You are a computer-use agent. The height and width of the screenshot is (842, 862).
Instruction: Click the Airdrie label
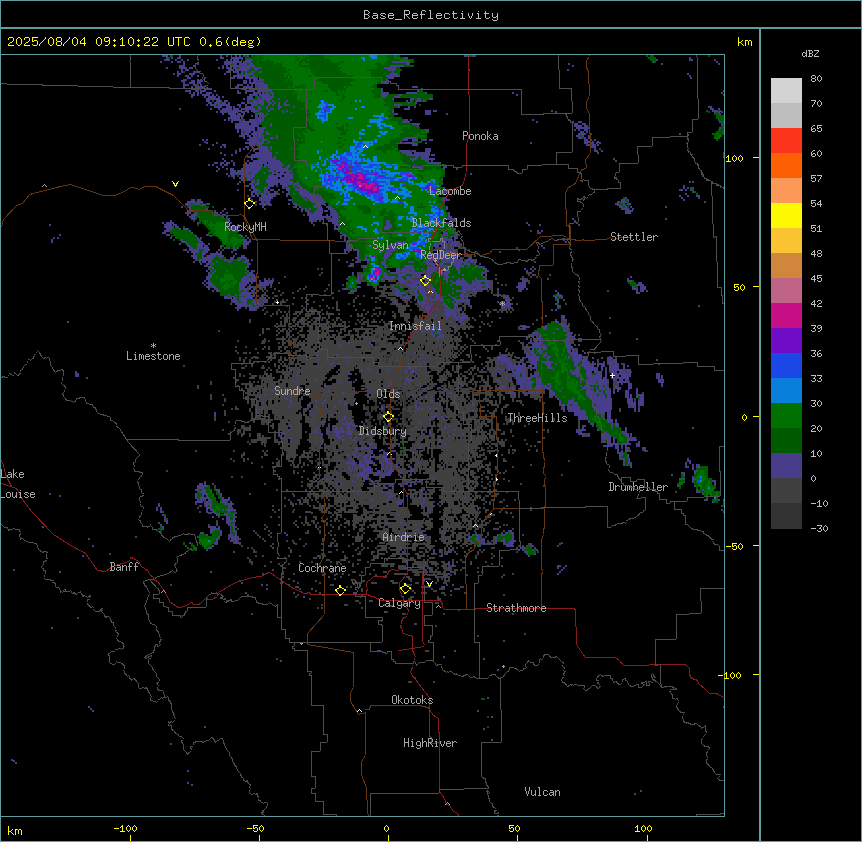(x=404, y=537)
